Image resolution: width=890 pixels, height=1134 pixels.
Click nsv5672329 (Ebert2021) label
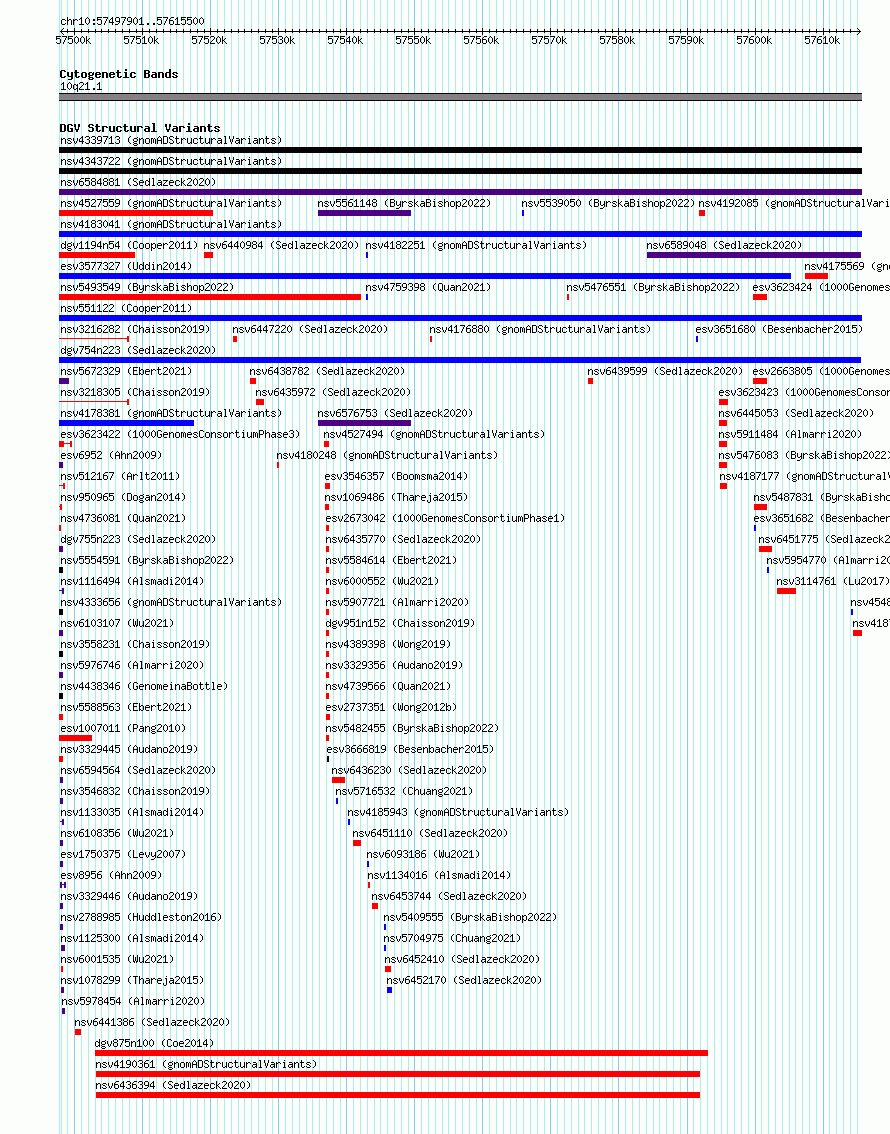point(126,371)
